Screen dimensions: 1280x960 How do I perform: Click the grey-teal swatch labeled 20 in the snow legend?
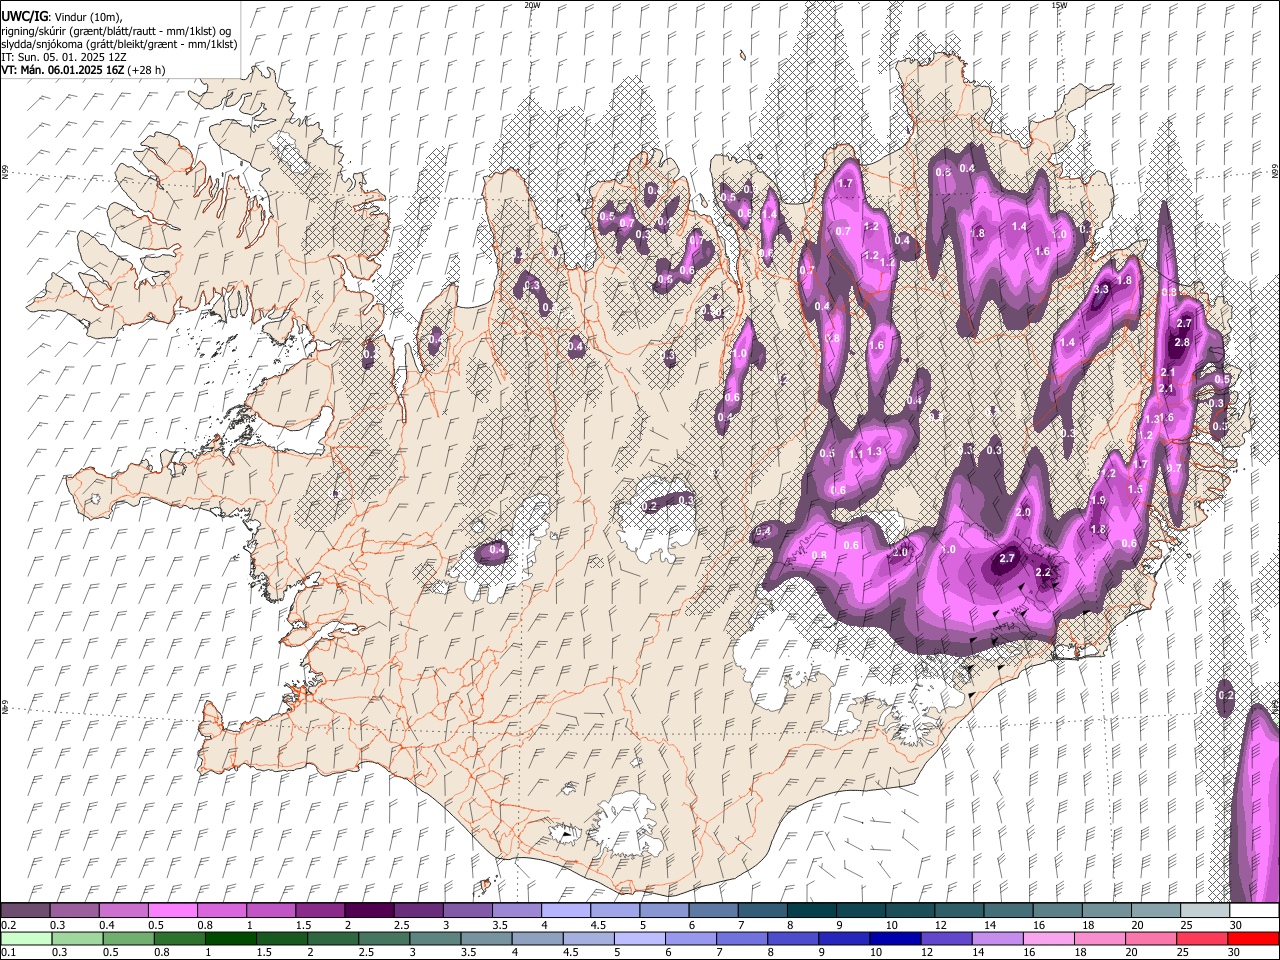point(1154,911)
